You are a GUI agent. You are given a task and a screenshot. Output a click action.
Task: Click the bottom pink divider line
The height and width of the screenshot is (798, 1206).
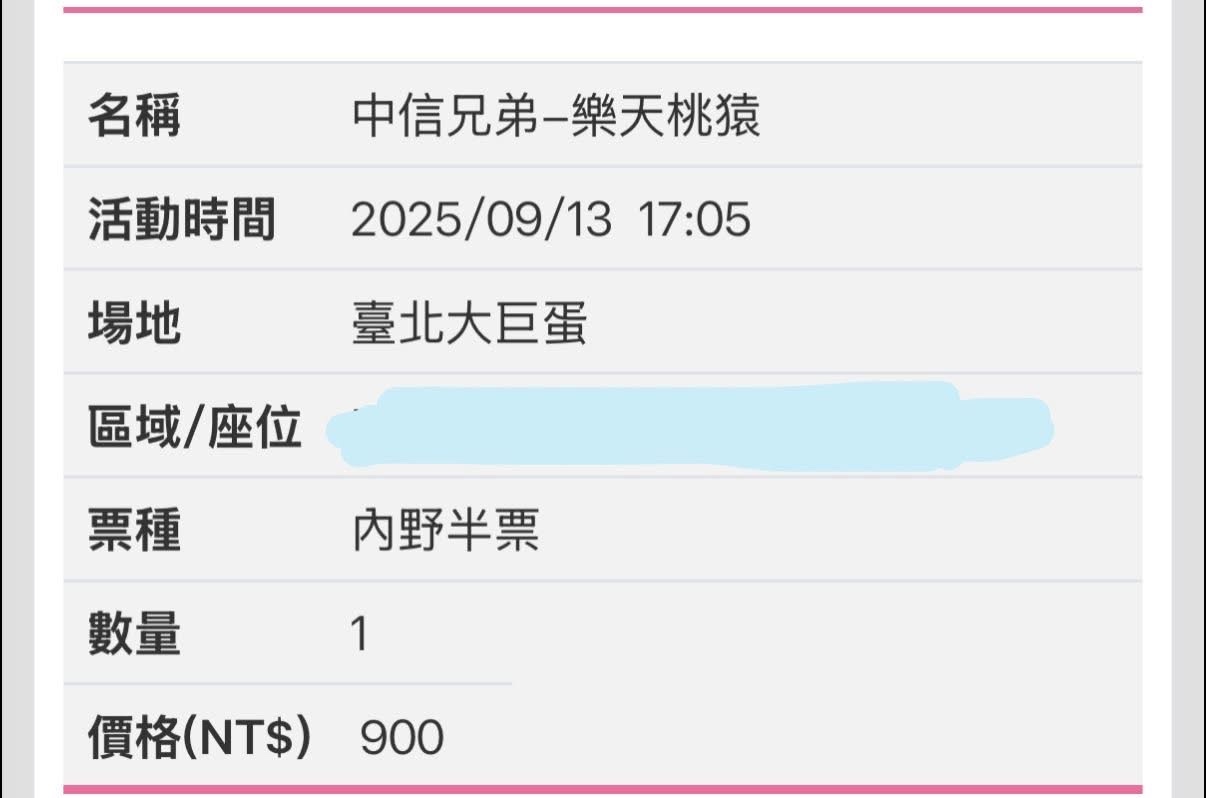[x=602, y=789]
